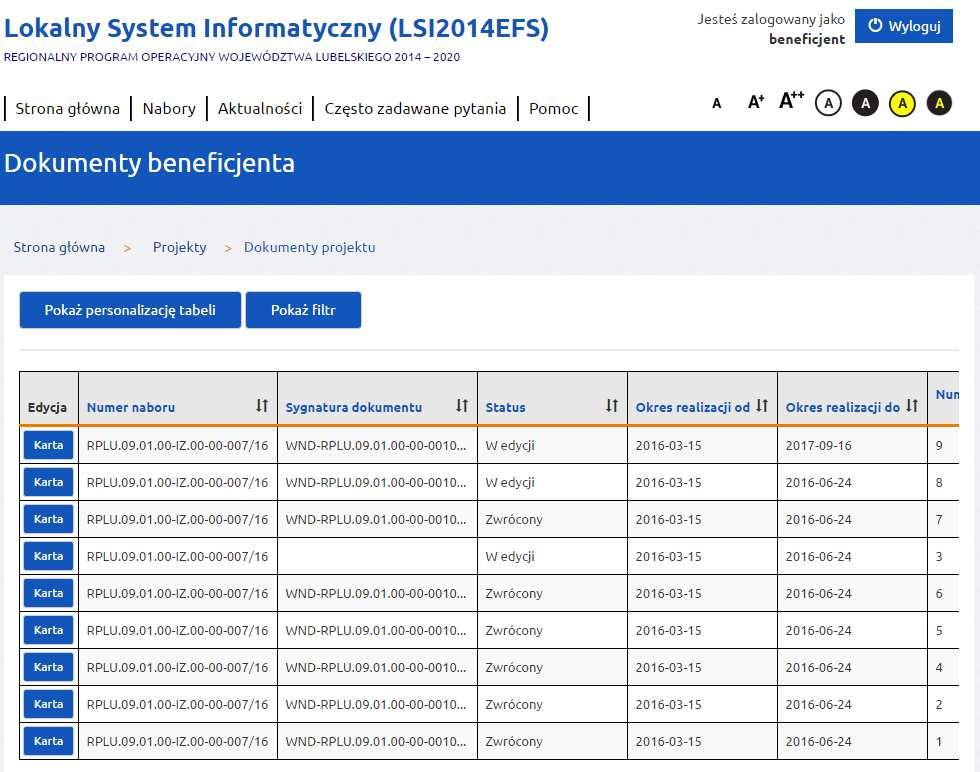Click the Status column header text
980x772 pixels.
[505, 408]
